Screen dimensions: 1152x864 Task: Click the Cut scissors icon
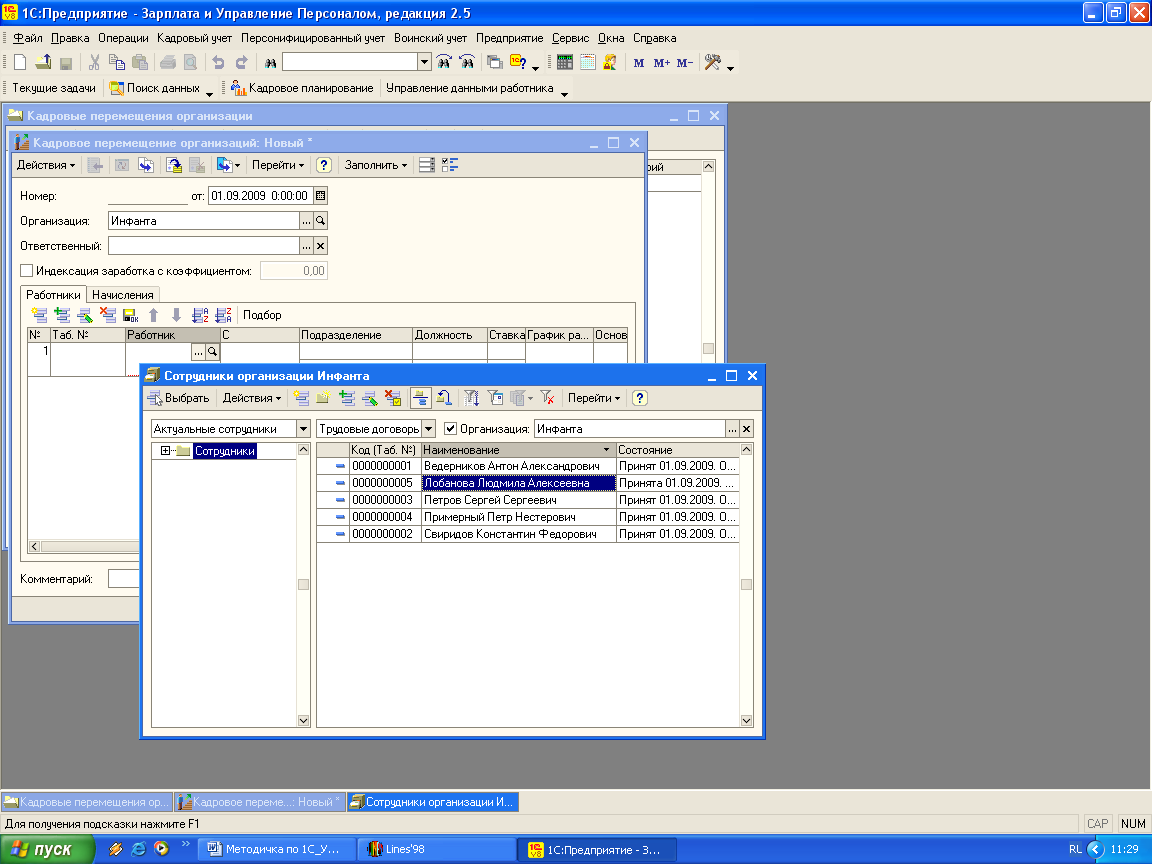[x=94, y=62]
